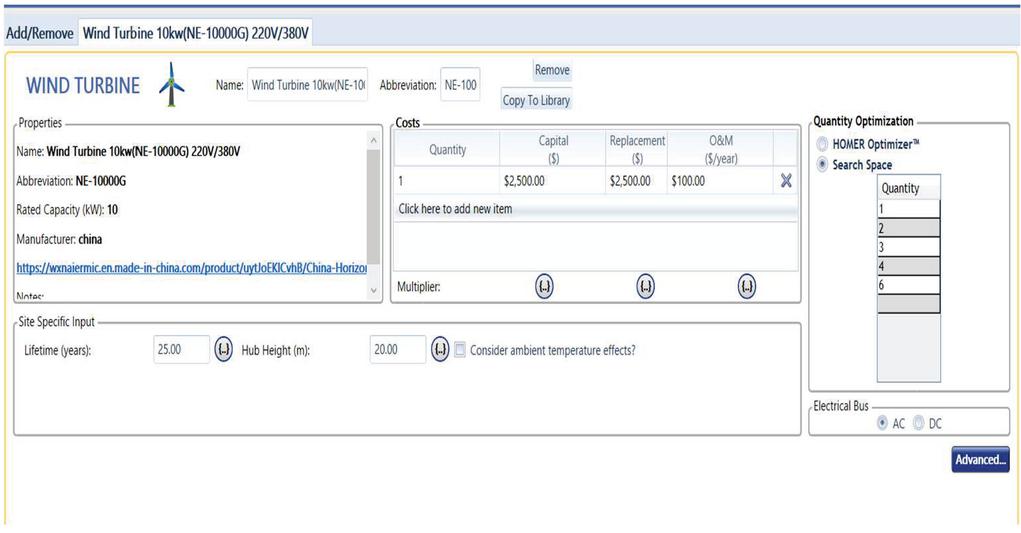The height and width of the screenshot is (533, 1021).
Task: Choose DC electrical bus
Action: 919,424
